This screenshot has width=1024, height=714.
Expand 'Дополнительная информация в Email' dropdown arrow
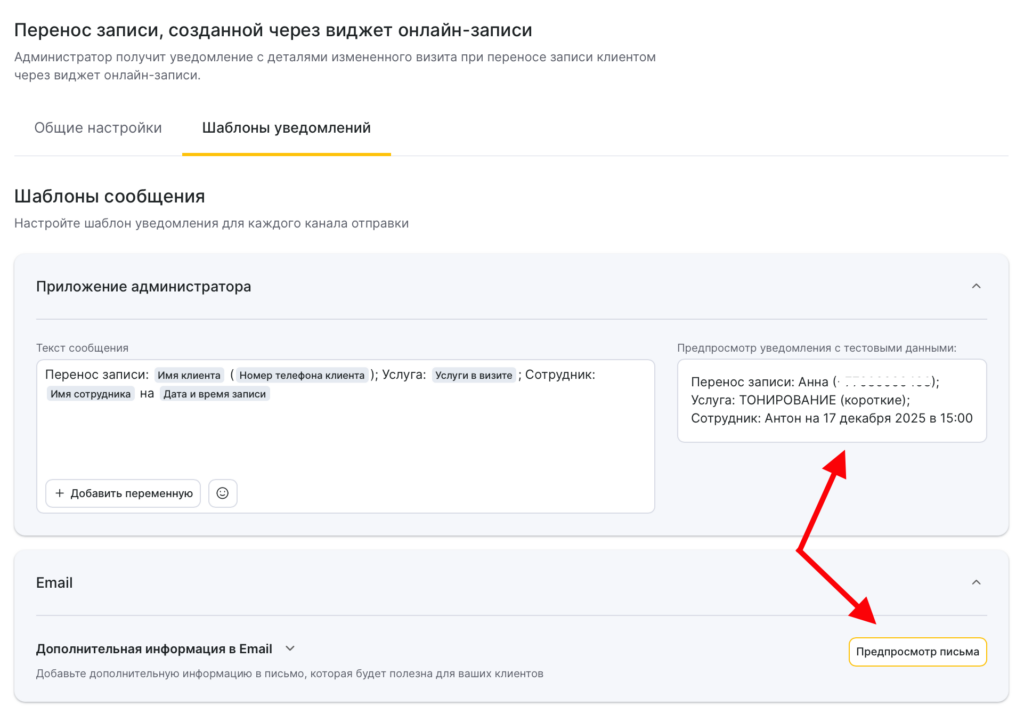point(290,649)
